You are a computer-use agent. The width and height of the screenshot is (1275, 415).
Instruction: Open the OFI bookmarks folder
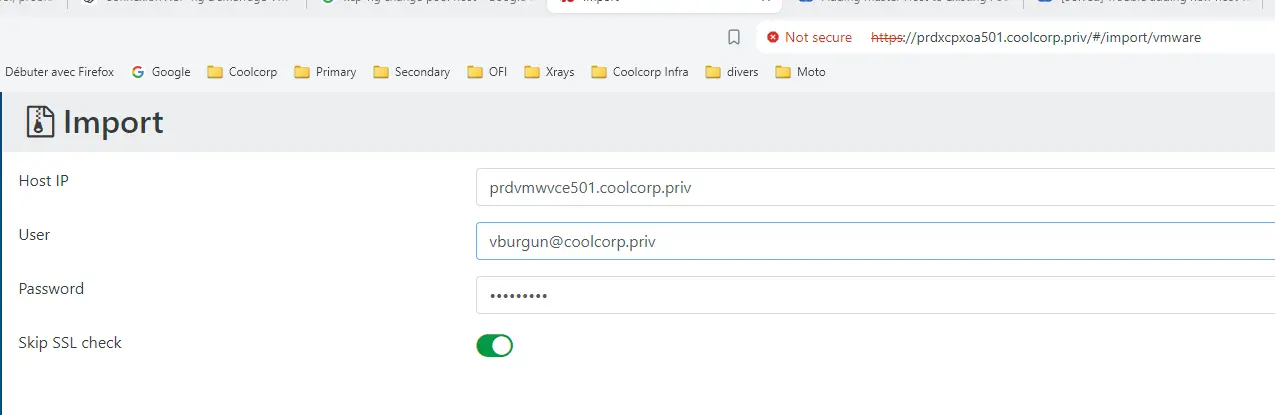pyautogui.click(x=487, y=72)
